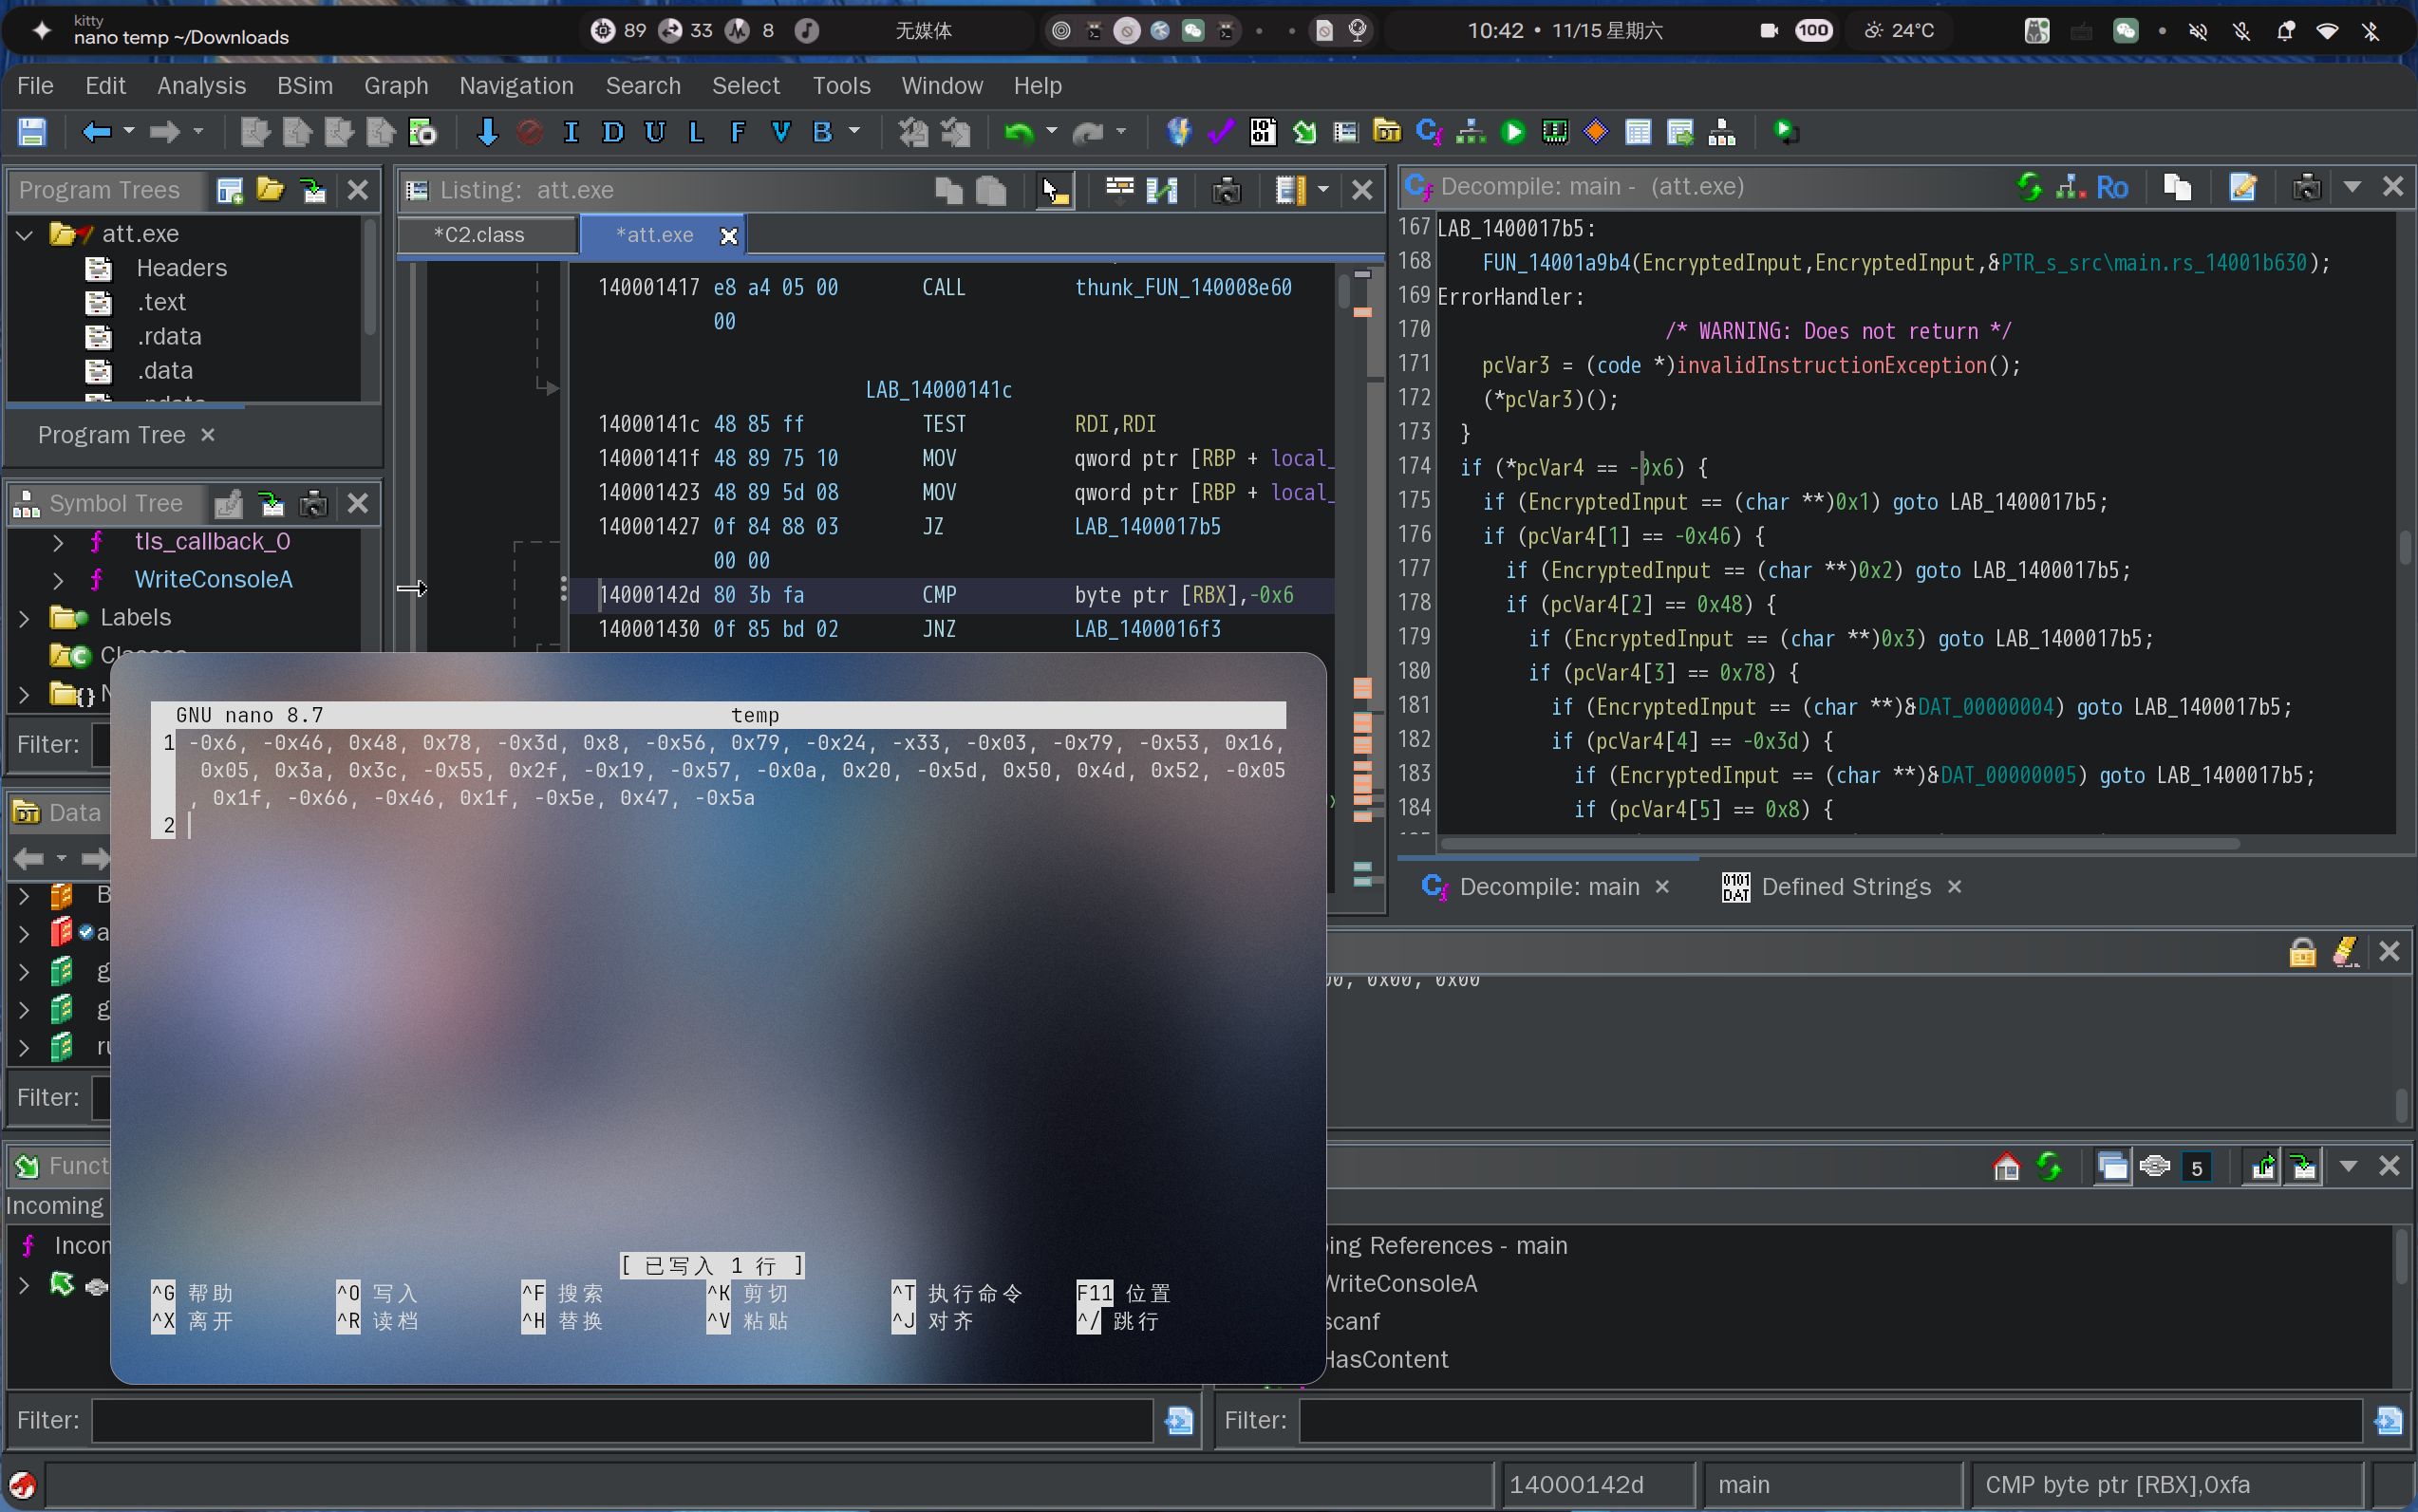Open the back navigation history dropdown arrow
The image size is (2418, 1512).
tap(129, 132)
